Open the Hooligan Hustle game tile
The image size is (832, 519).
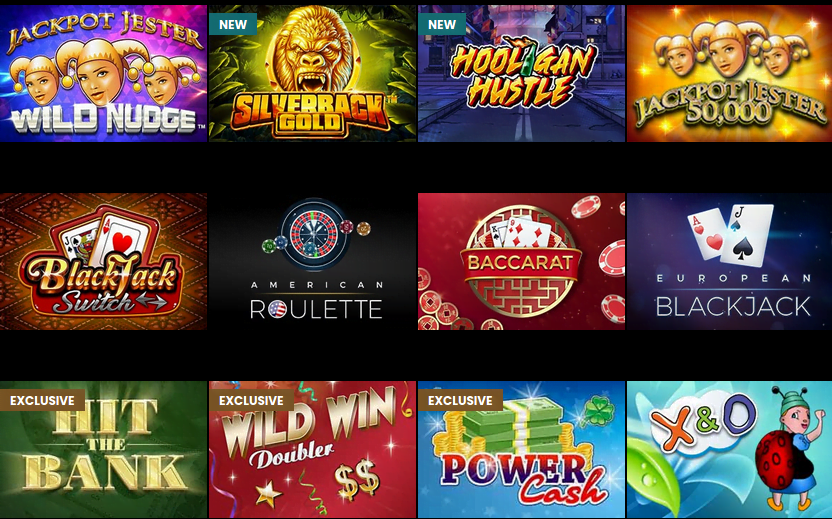point(522,73)
